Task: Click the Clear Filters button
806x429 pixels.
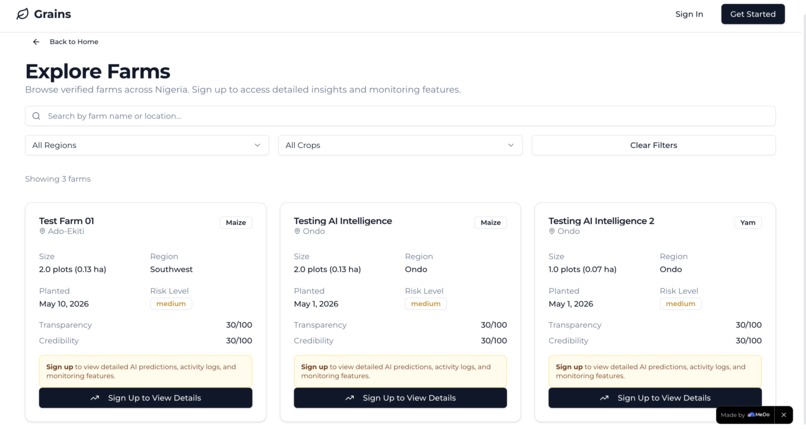Action: [653, 145]
